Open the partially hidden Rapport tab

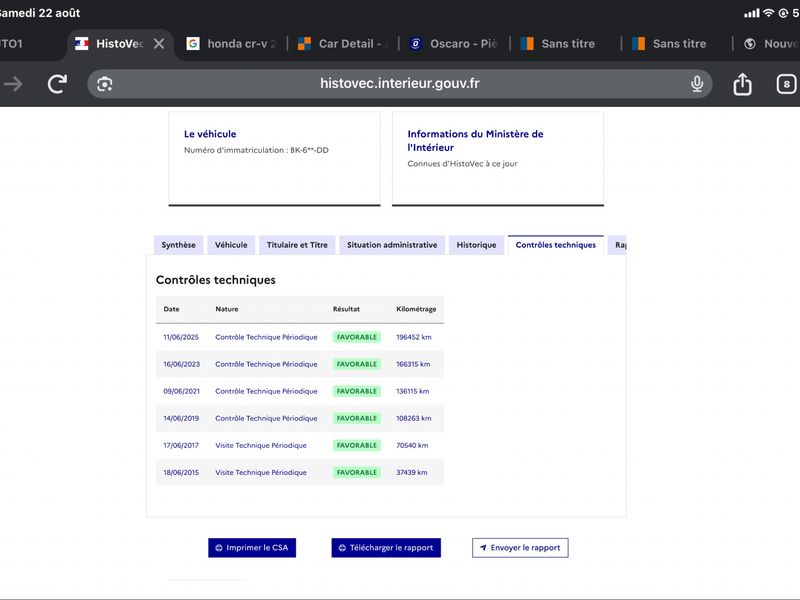pos(617,245)
